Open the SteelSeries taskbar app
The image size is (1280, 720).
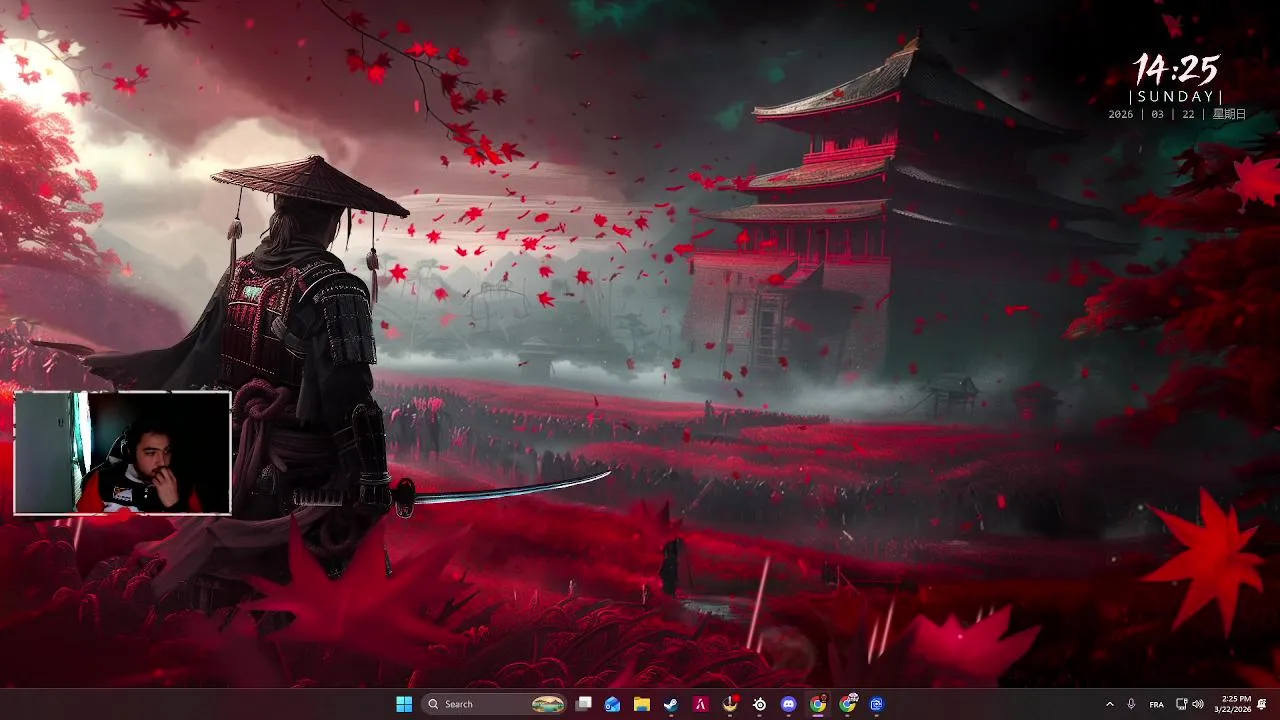click(x=760, y=704)
